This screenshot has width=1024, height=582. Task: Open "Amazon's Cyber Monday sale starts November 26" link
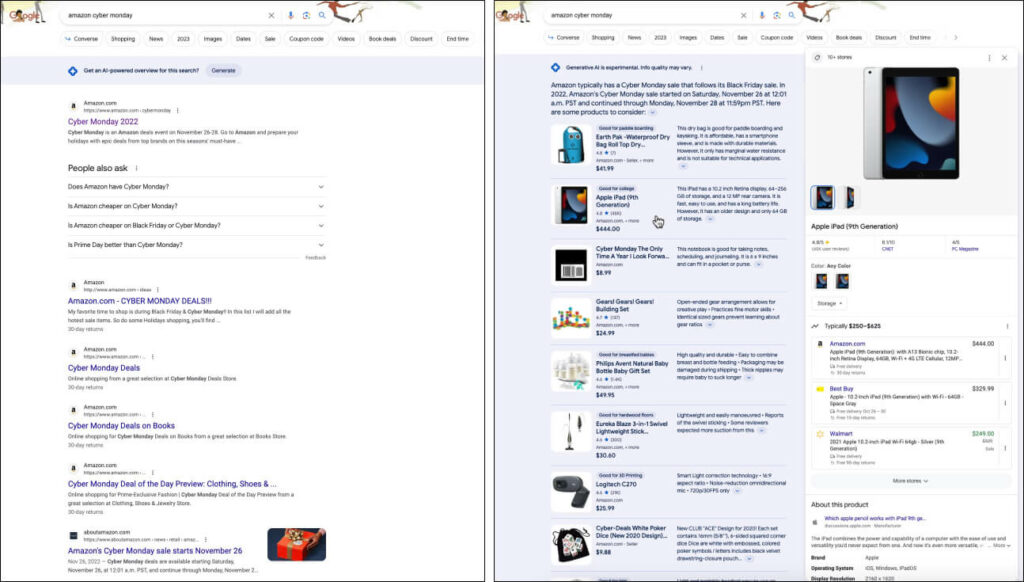(x=155, y=551)
